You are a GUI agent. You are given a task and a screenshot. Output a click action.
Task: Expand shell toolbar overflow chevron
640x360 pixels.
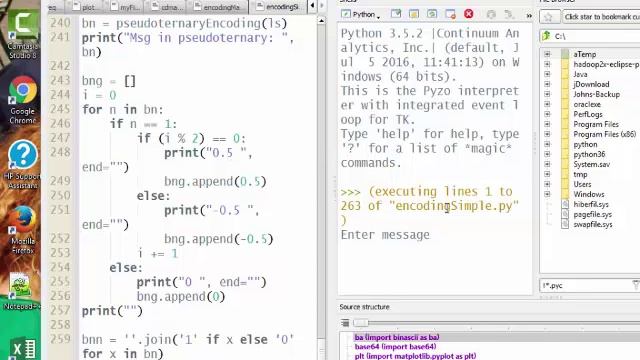point(529,16)
